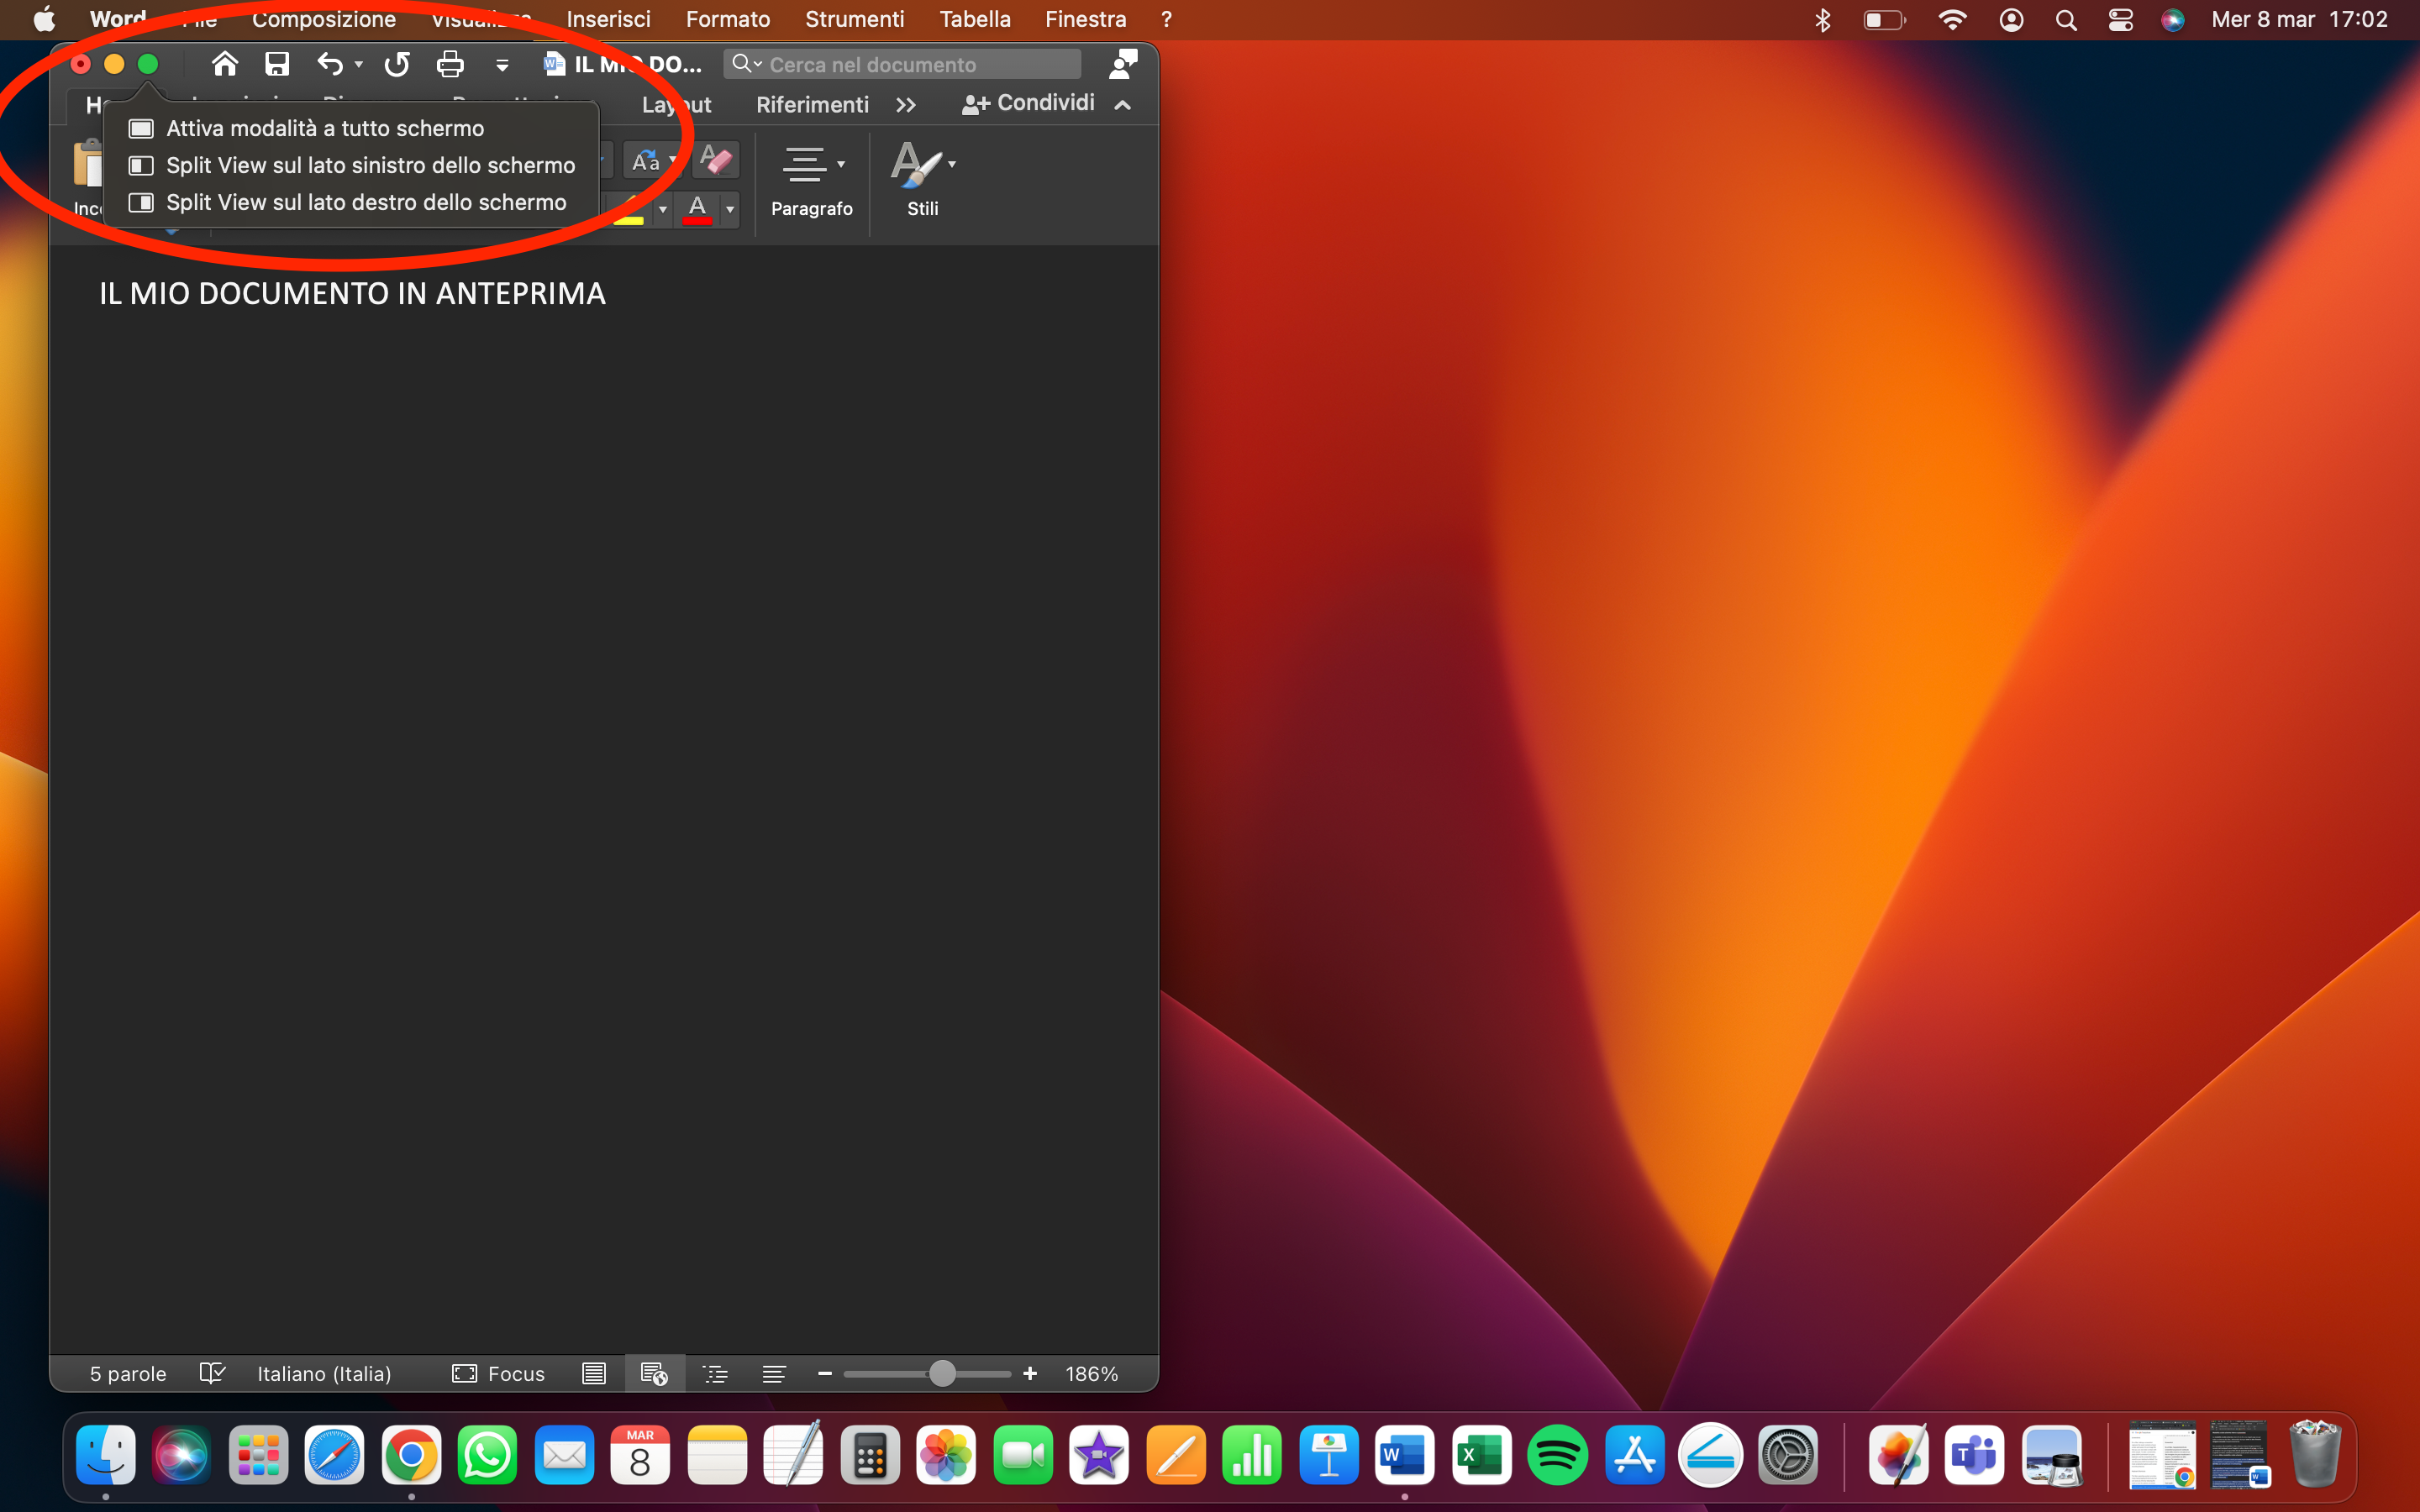
Task: Undo the last action with the Undo icon
Action: tap(331, 63)
